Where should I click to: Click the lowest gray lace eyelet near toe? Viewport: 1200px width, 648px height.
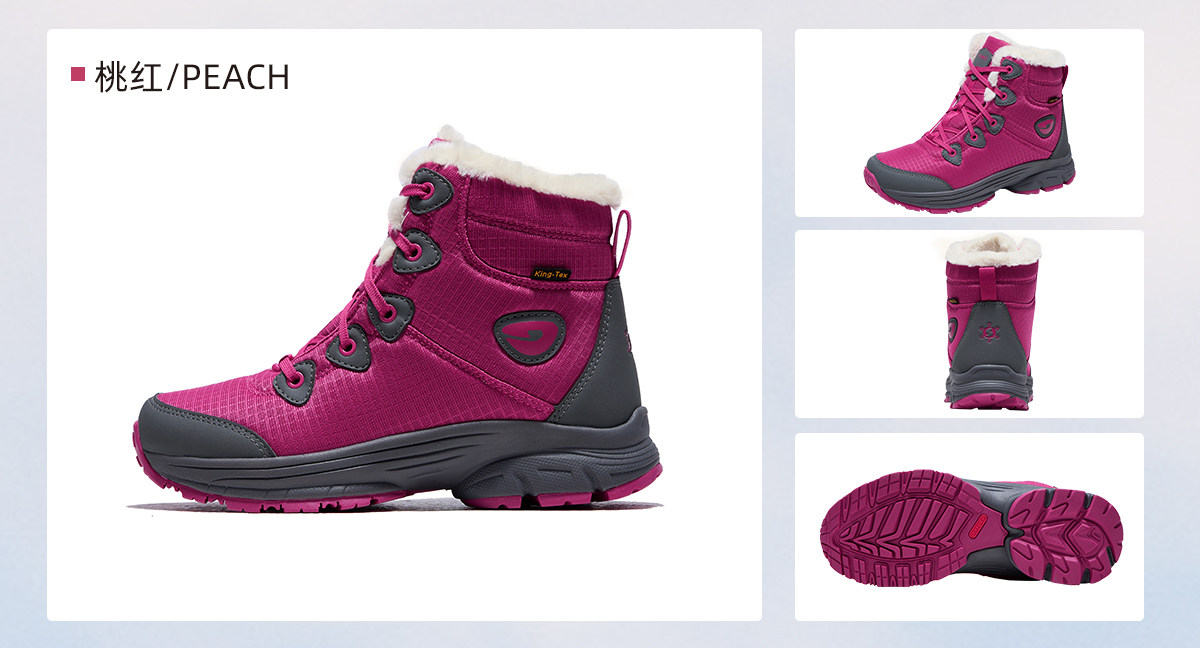click(294, 381)
